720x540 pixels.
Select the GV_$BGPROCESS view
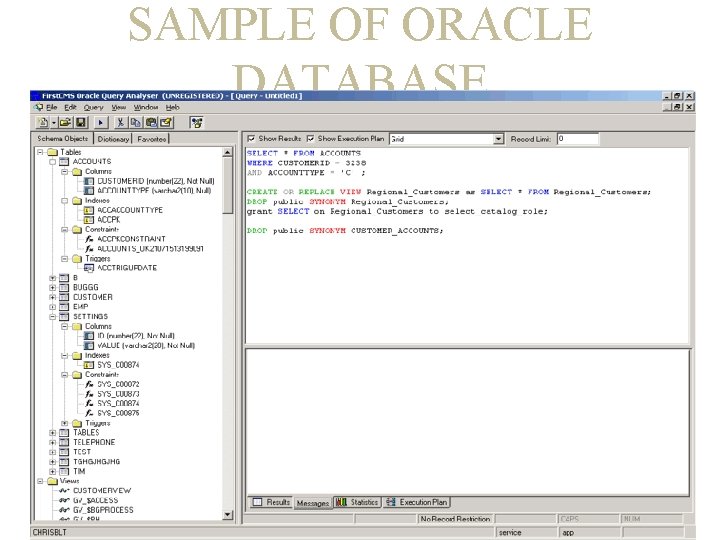[103, 510]
